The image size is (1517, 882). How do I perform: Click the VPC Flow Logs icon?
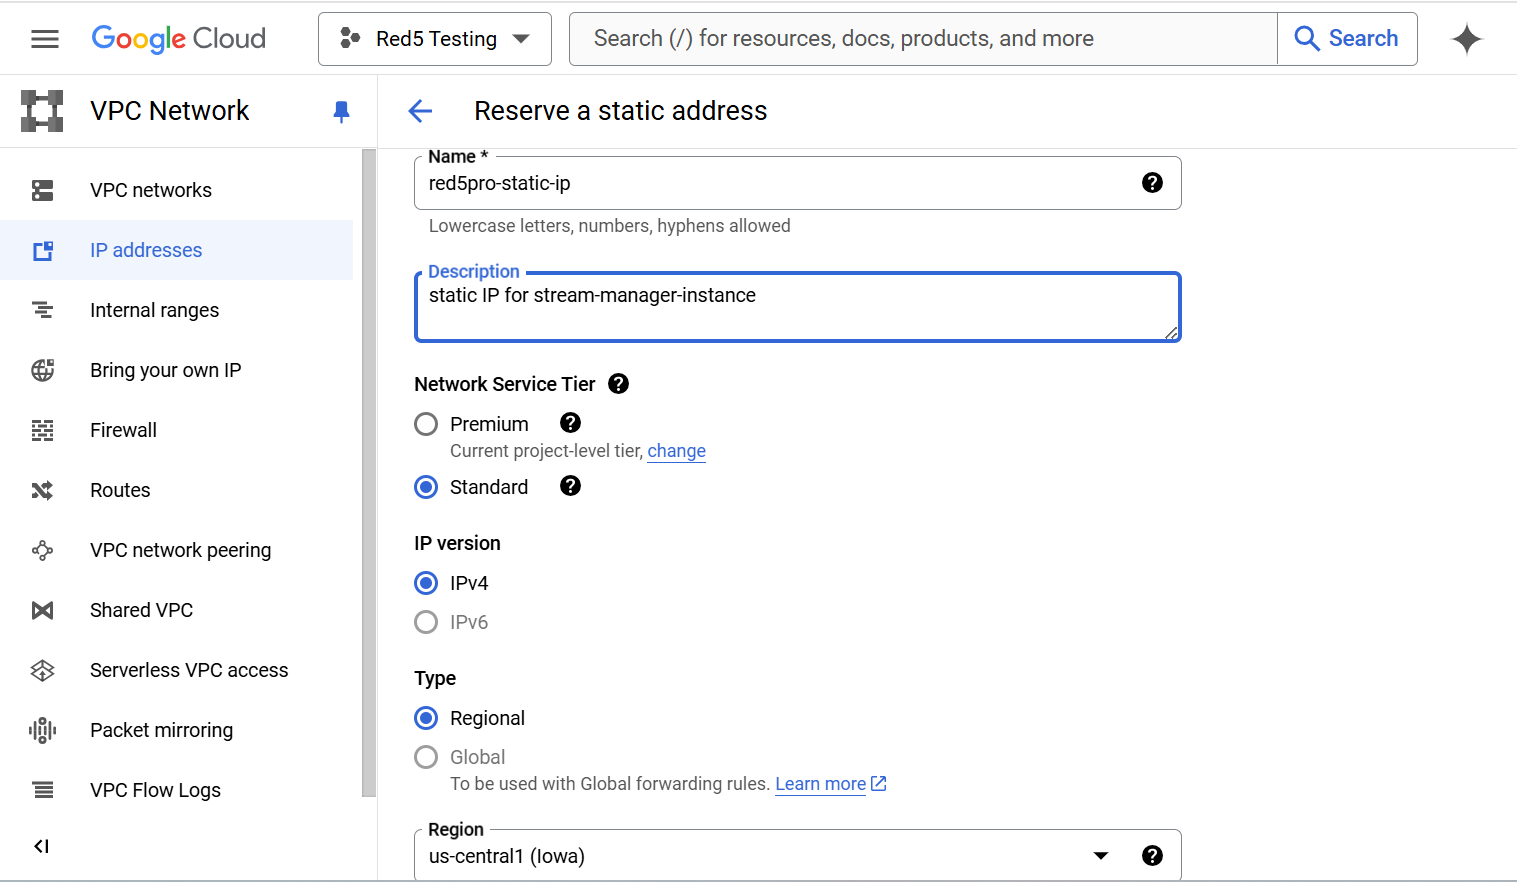click(42, 790)
